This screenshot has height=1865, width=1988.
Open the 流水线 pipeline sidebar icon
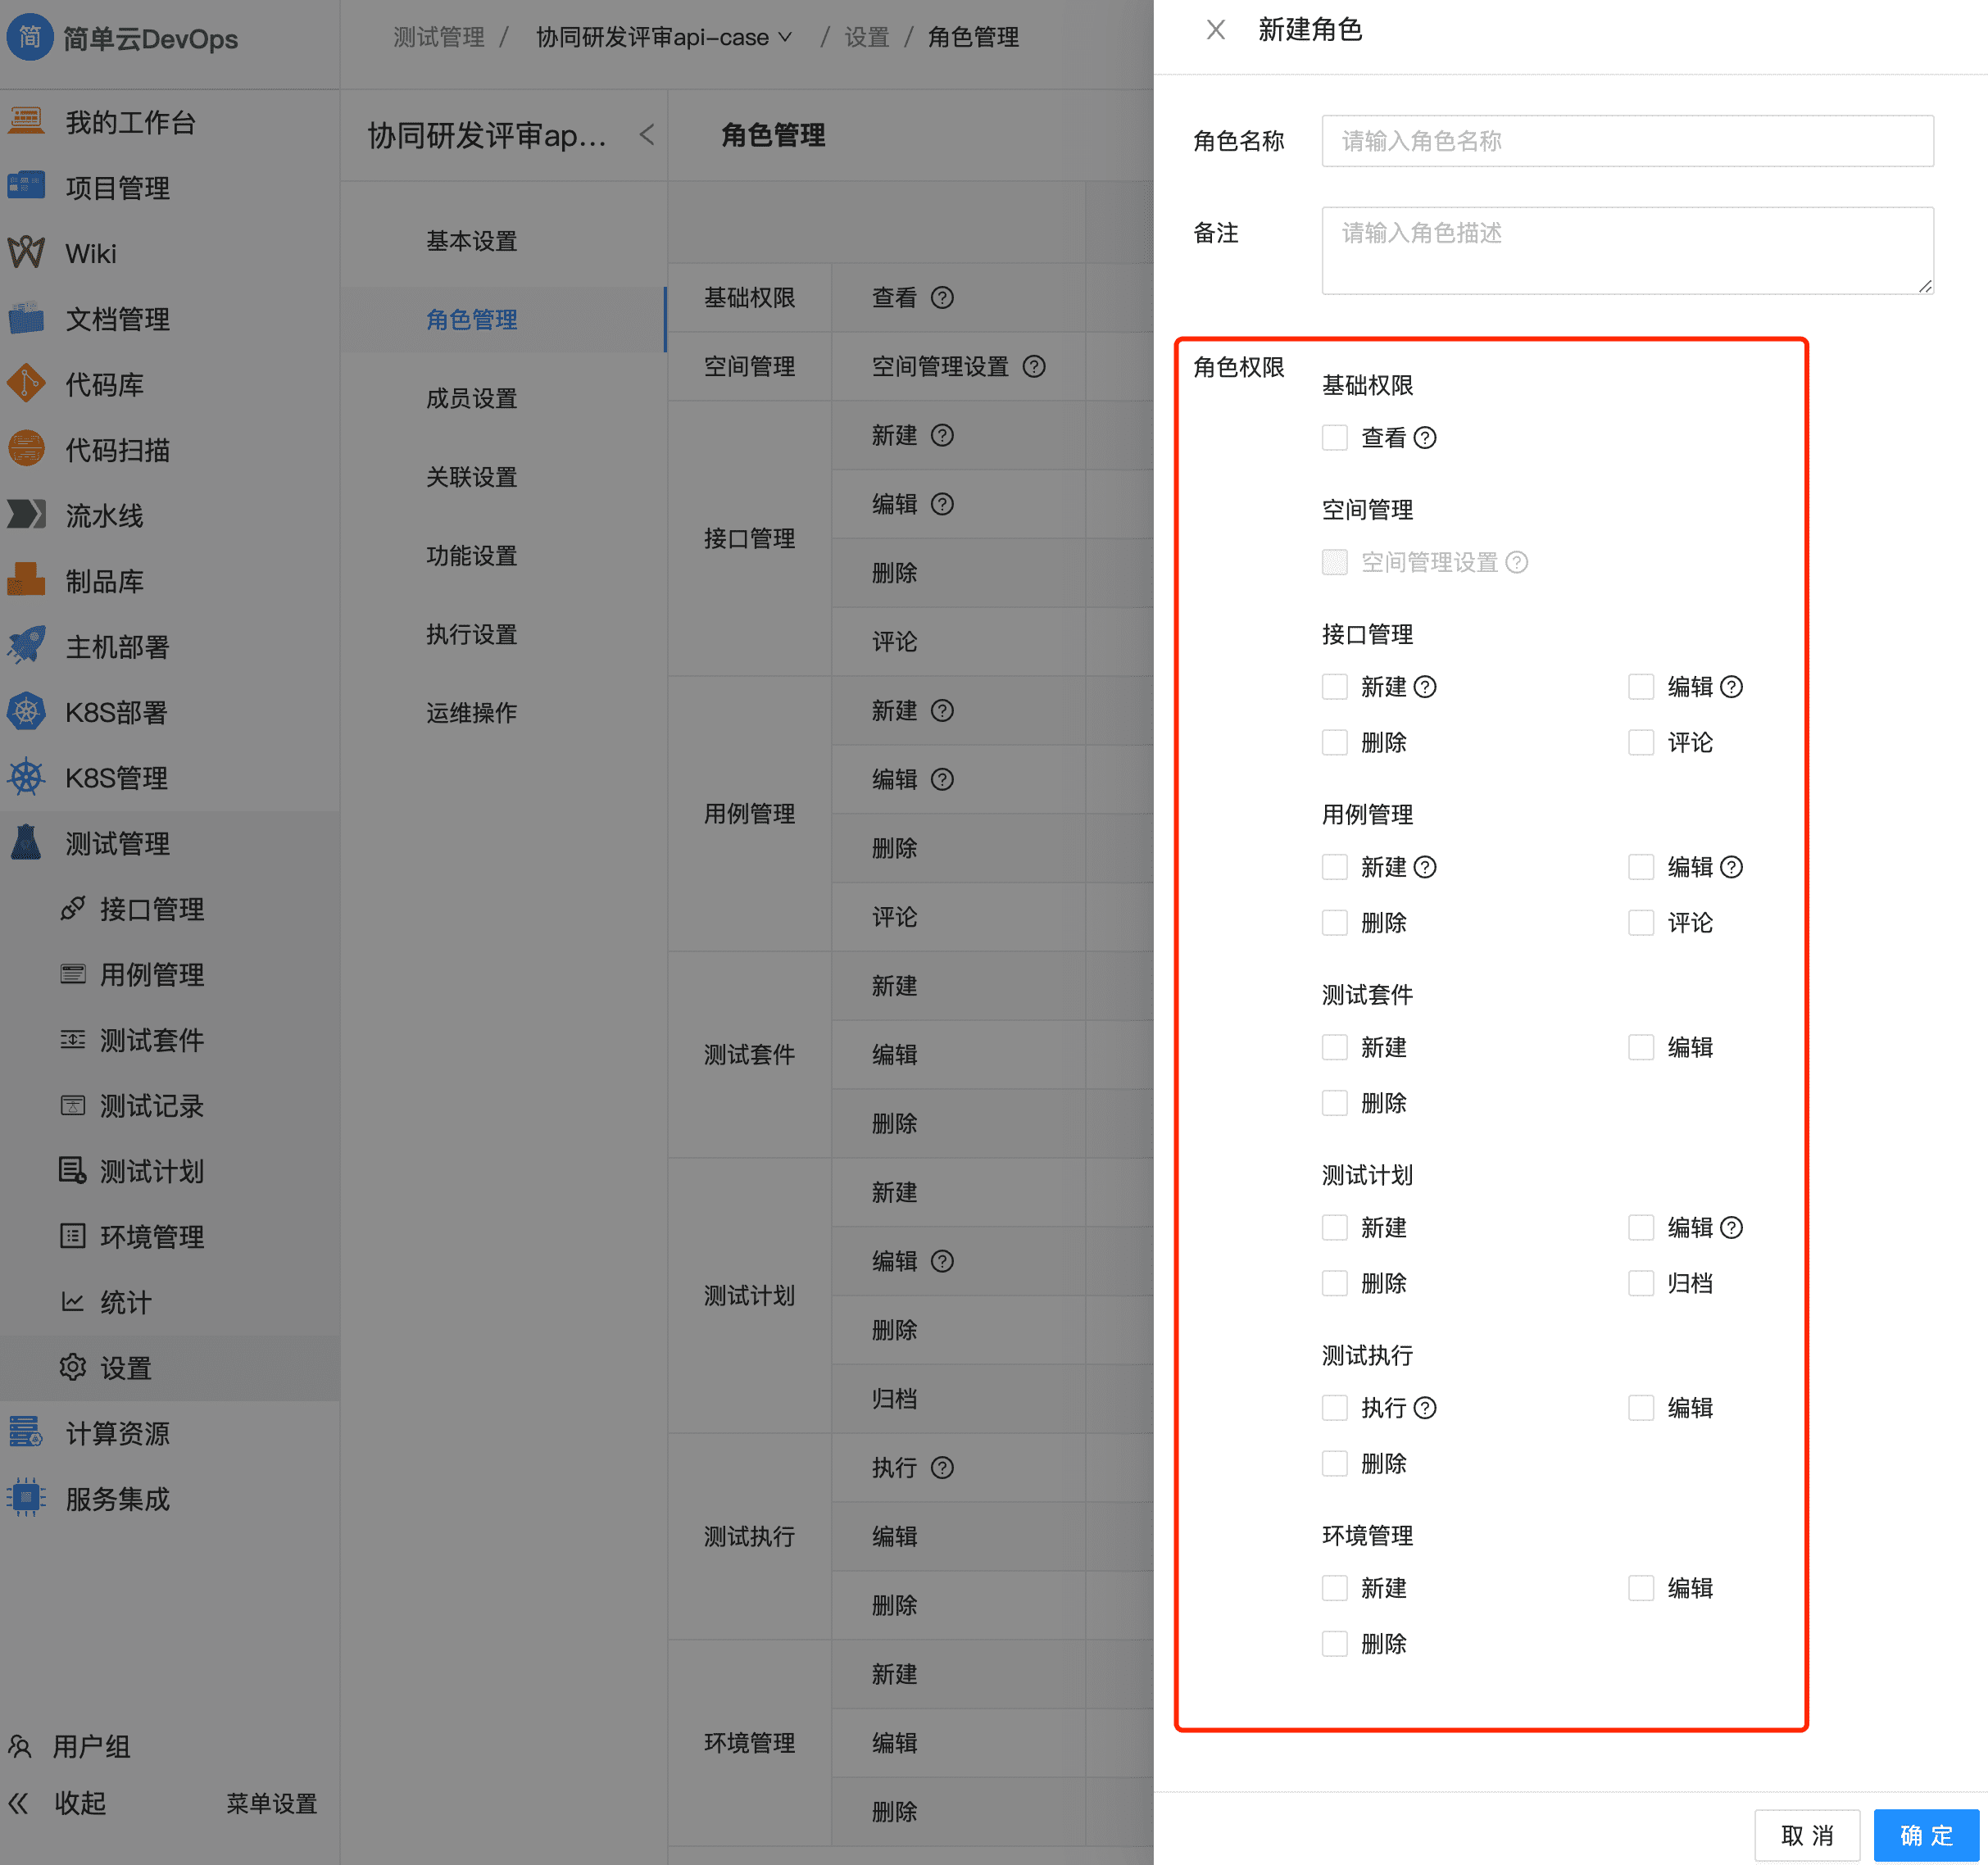click(x=27, y=515)
